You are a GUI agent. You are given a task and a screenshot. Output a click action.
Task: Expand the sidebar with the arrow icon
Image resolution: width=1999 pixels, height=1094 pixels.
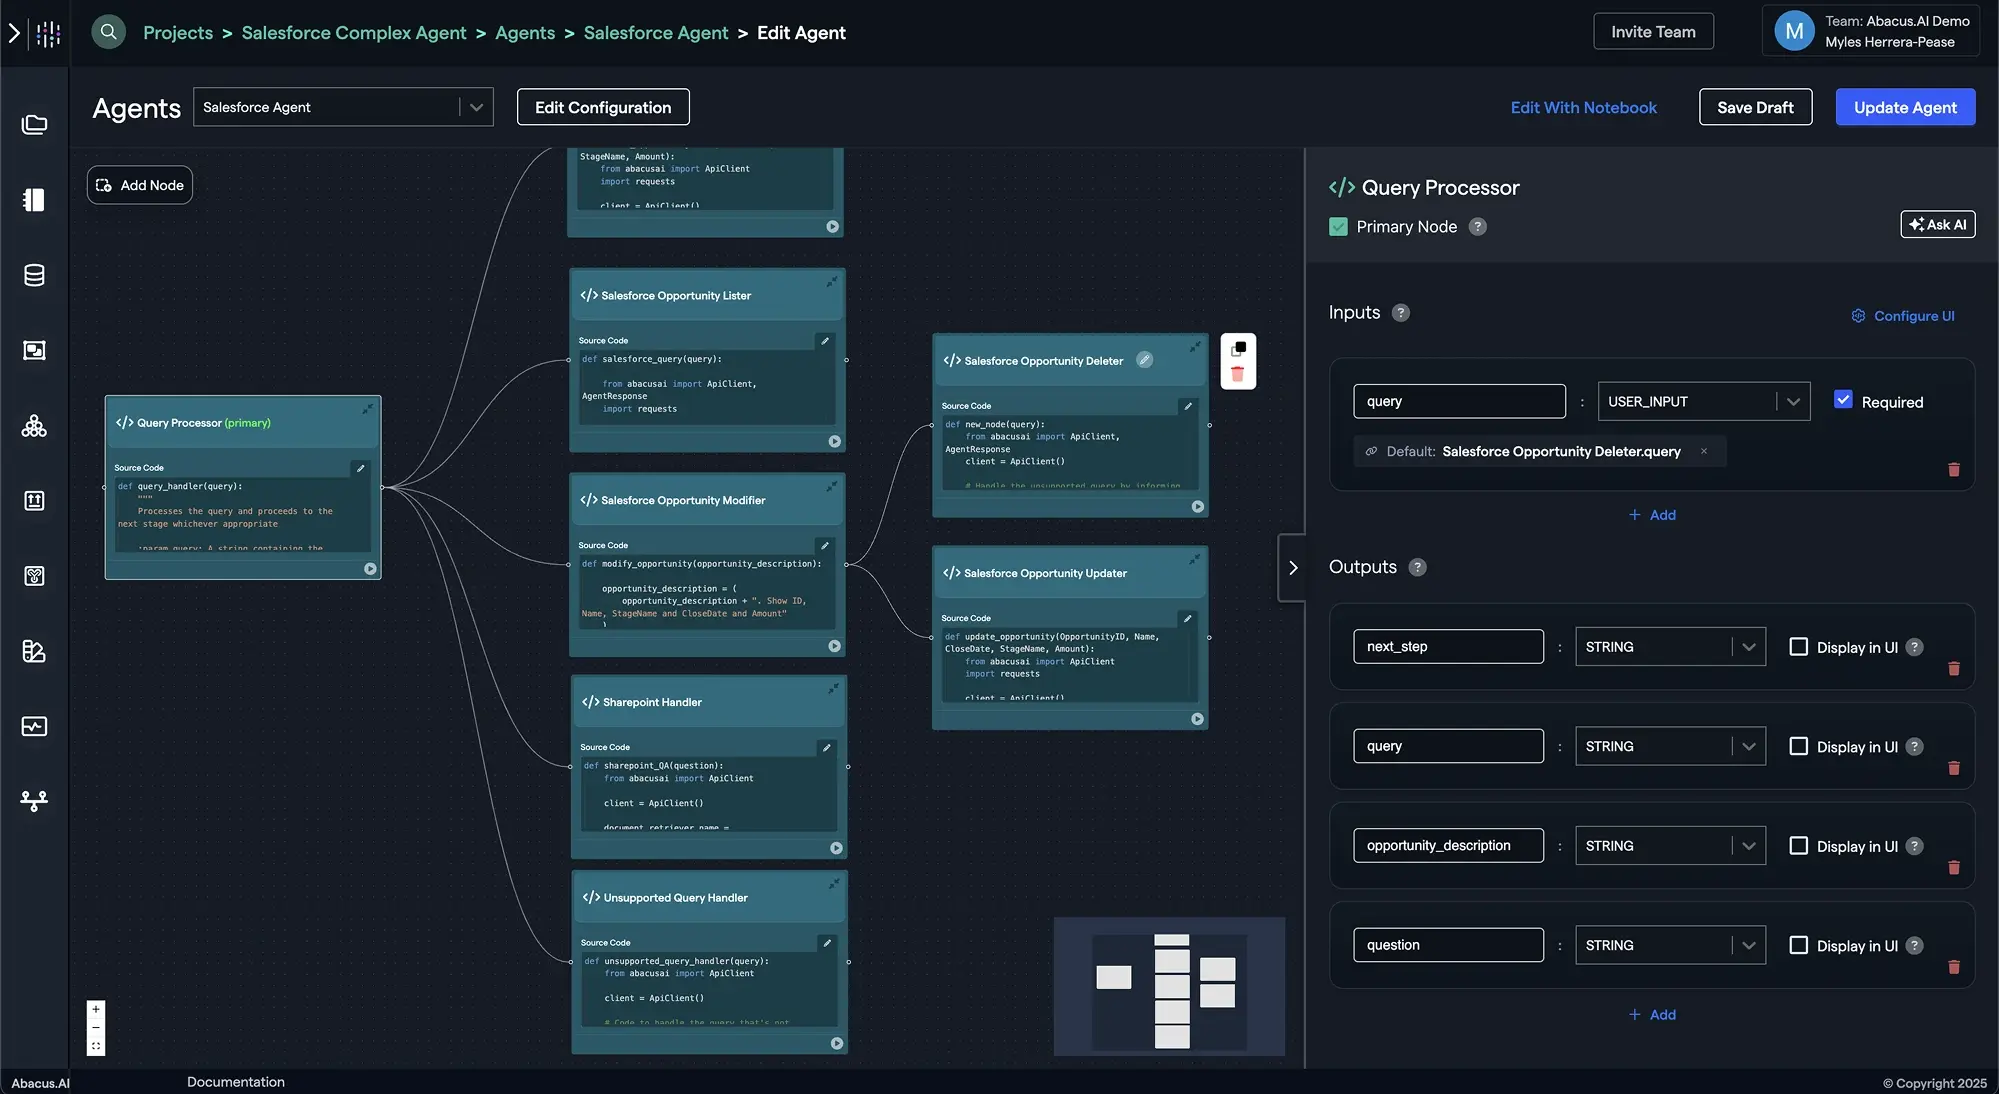14,33
